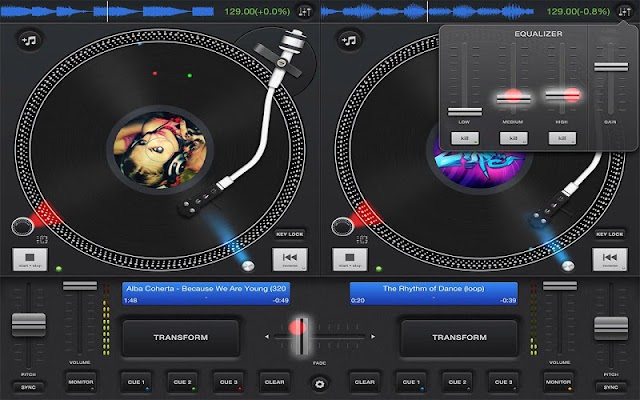Click the right crossfader arrow
The height and width of the screenshot is (400, 640).
[x=372, y=337]
